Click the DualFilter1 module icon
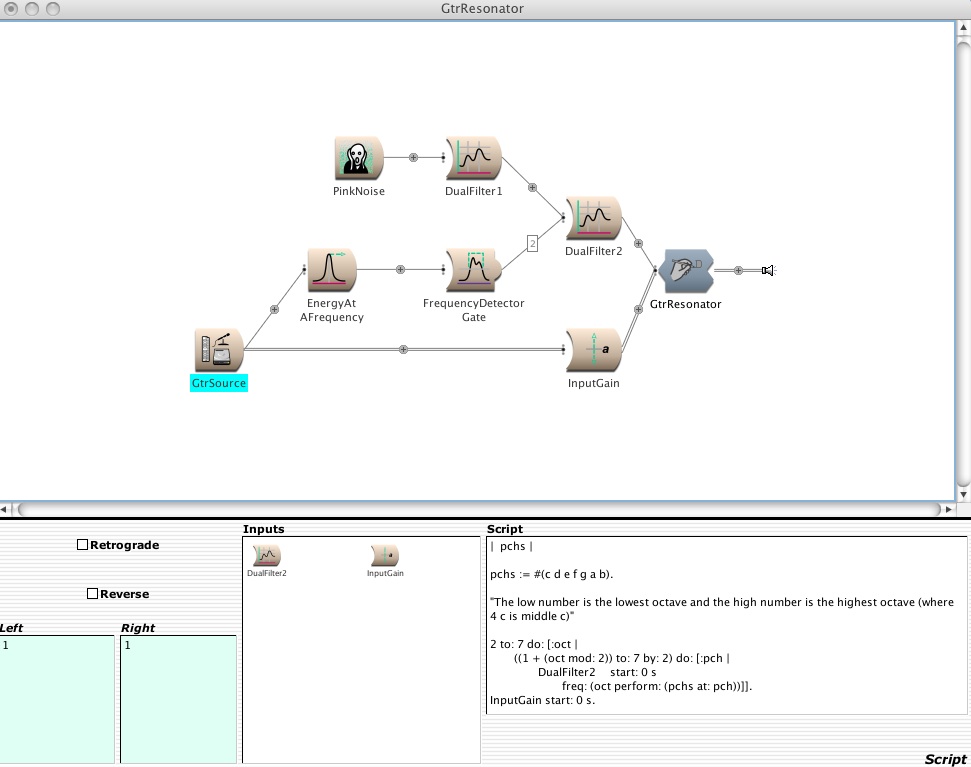 click(x=473, y=159)
